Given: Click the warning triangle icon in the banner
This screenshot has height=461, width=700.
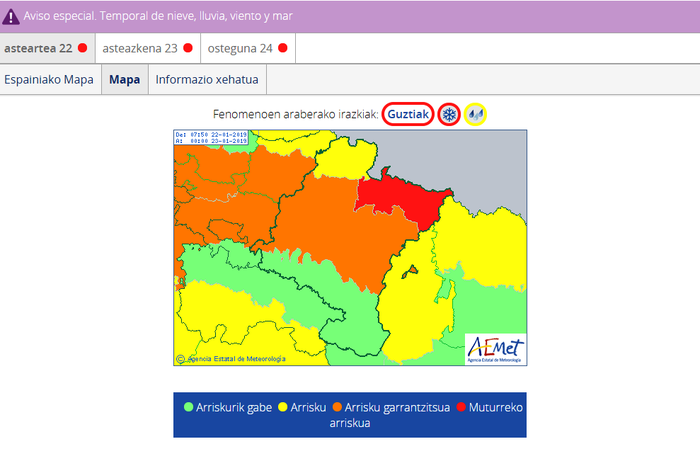Looking at the screenshot, I should tap(11, 17).
